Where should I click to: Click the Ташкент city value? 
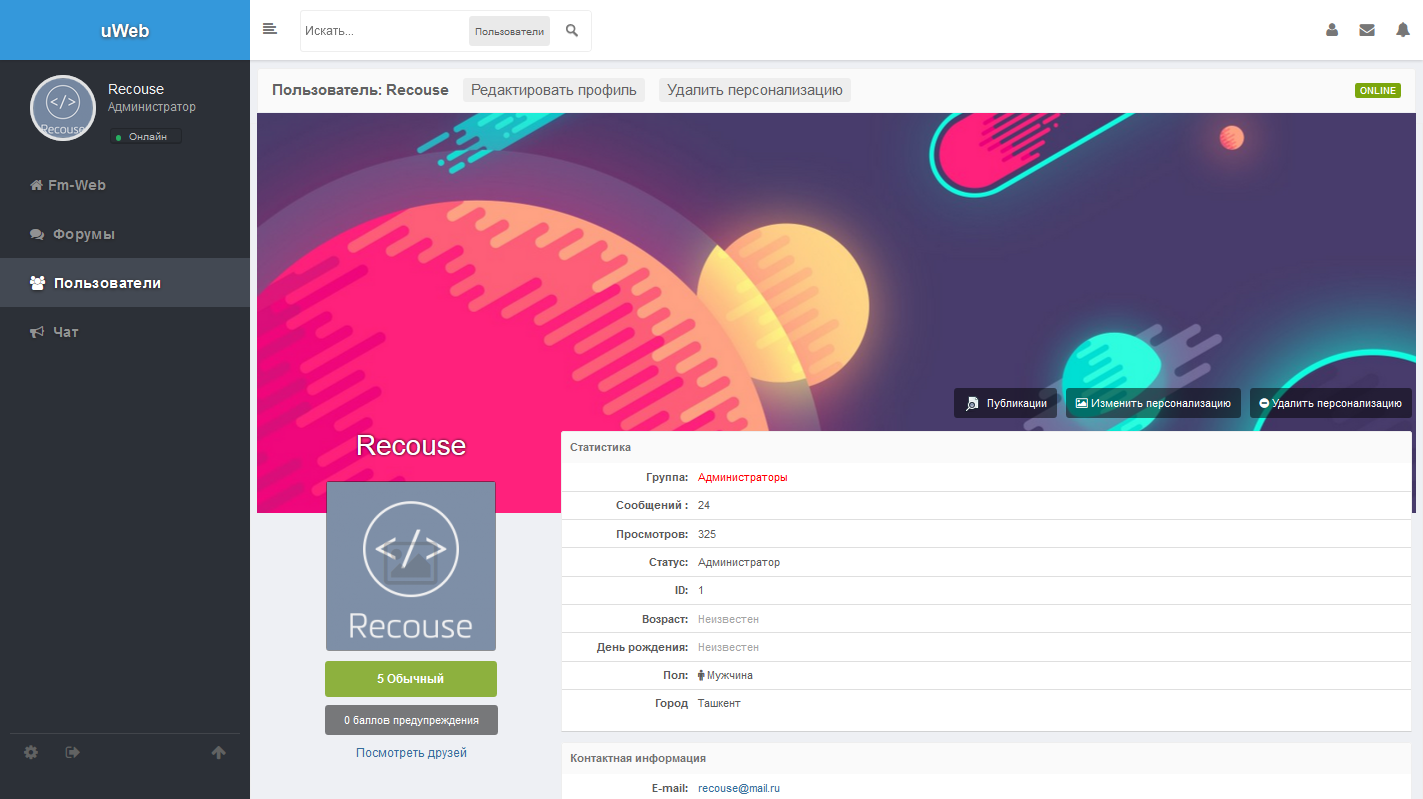click(719, 704)
